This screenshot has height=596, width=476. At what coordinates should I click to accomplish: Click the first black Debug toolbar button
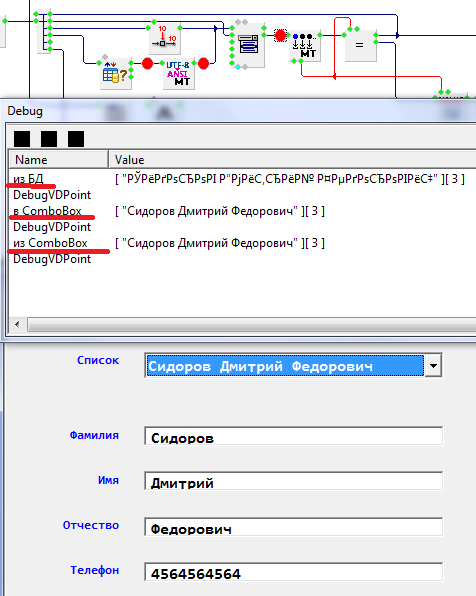22,139
